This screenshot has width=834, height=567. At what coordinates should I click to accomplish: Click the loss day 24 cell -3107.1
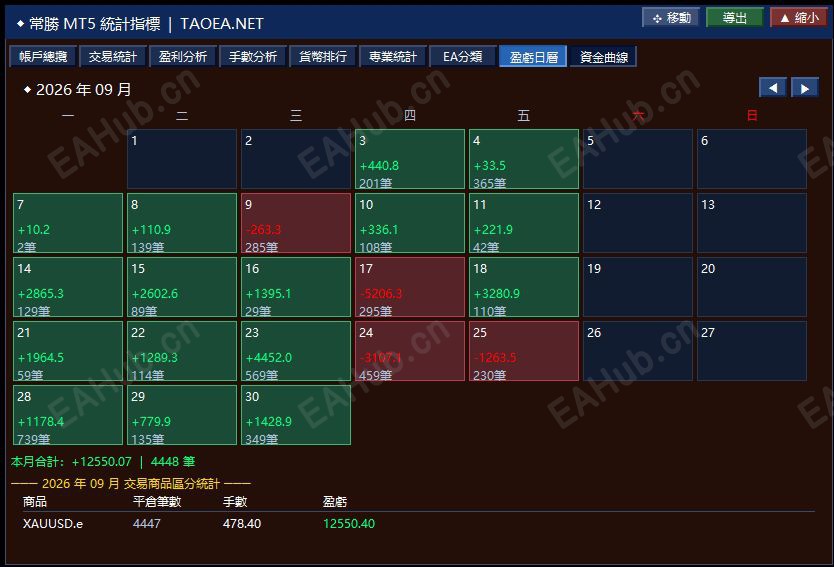click(410, 351)
